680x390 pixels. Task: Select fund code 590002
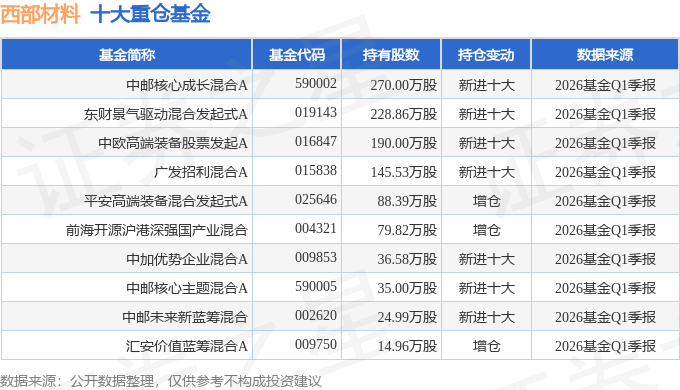(x=316, y=83)
